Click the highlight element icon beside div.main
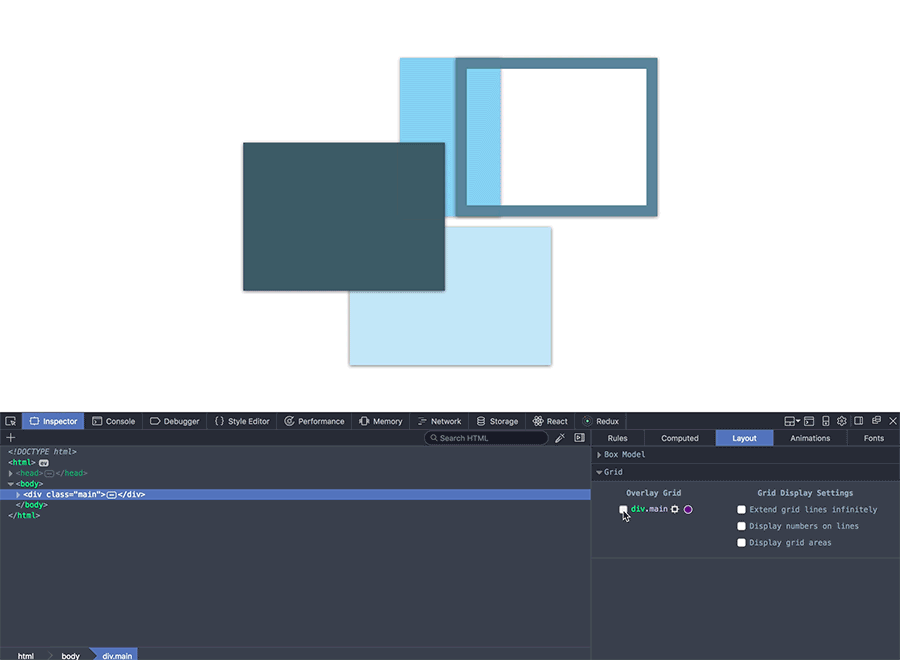Viewport: 900px width, 660px height. (x=675, y=510)
